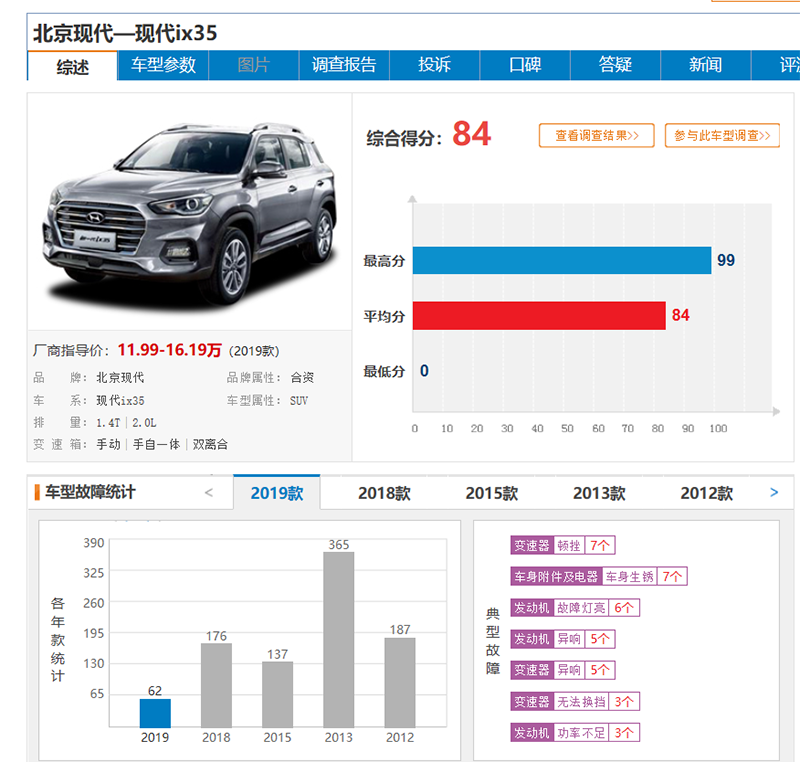Click the red 平均分 bar of 84
This screenshot has height=762, width=800.
pos(539,315)
